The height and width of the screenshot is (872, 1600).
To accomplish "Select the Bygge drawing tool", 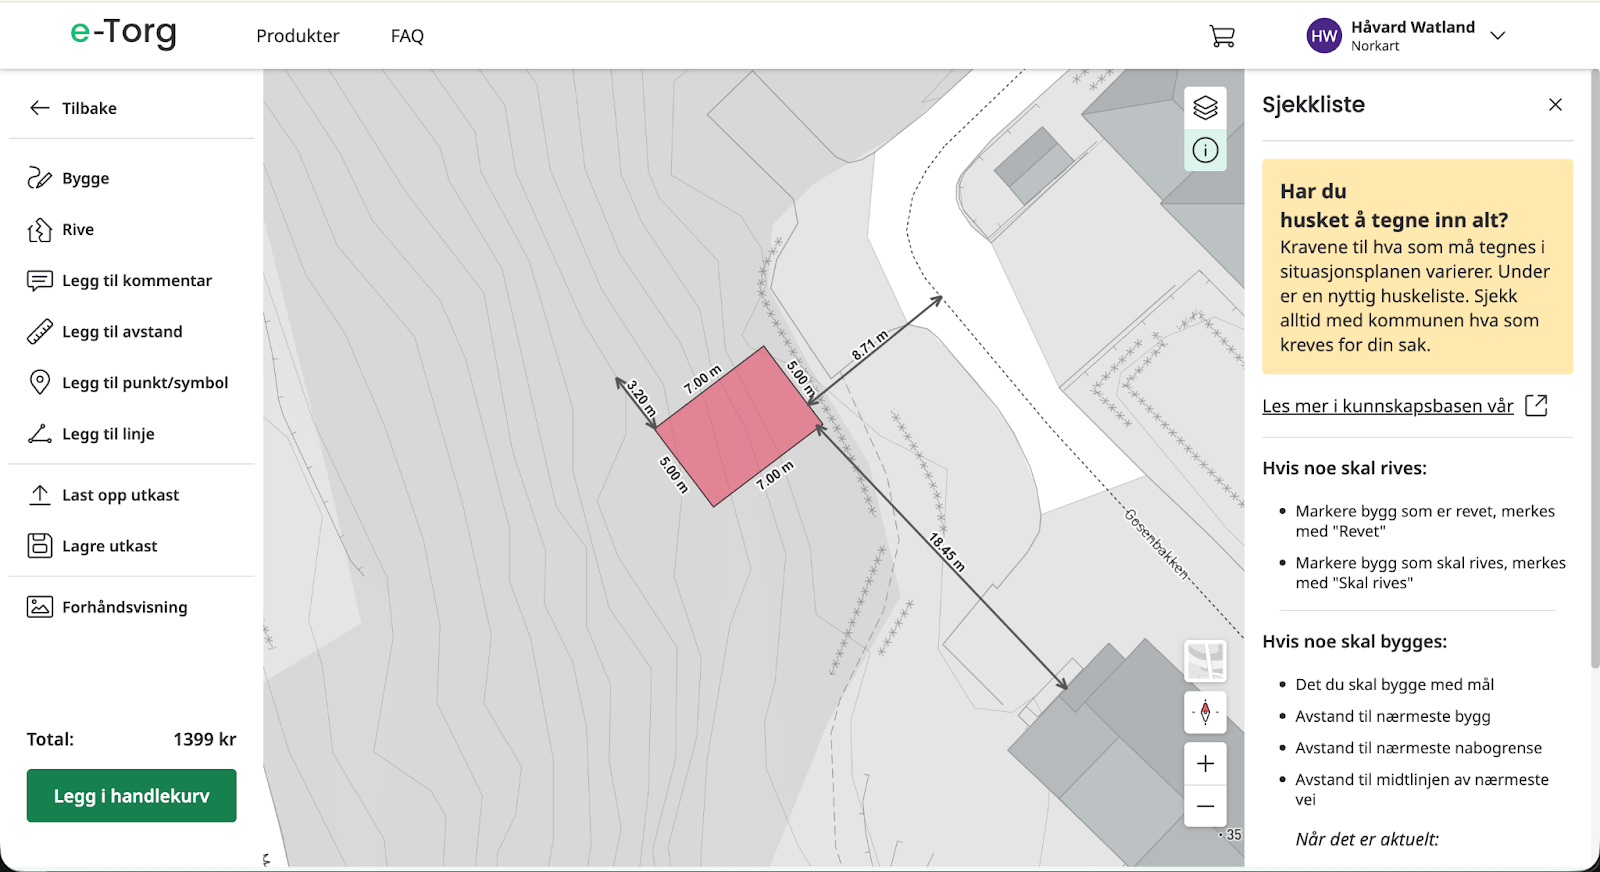I will (x=85, y=178).
